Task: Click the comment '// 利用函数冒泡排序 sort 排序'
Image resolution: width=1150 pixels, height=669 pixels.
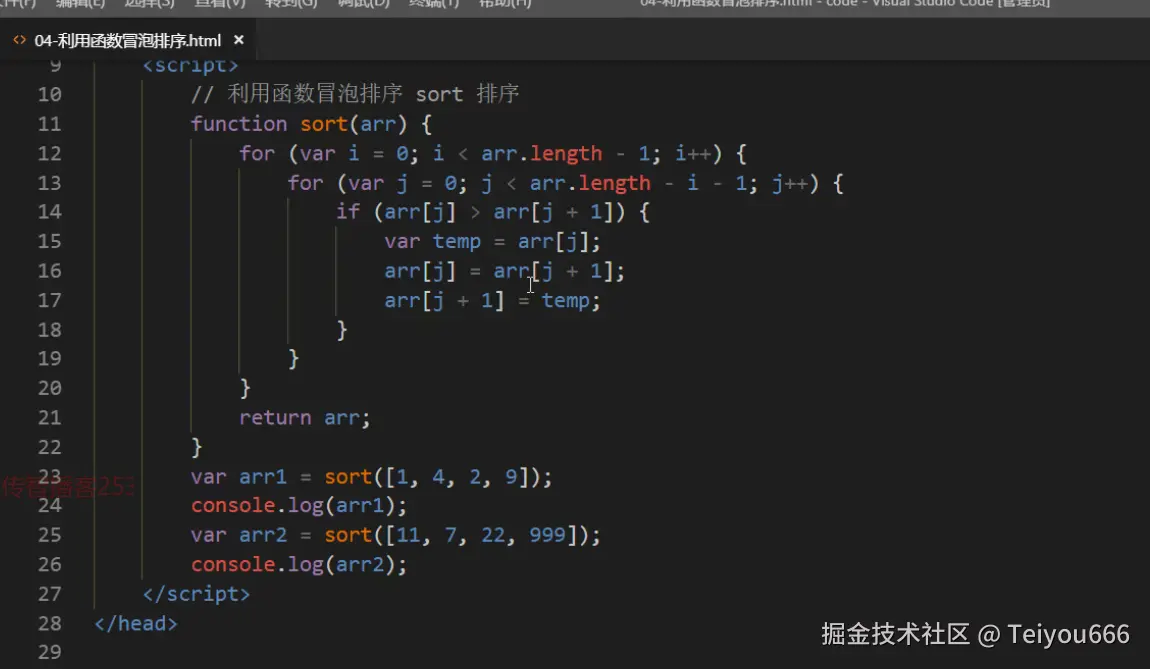Action: point(355,94)
